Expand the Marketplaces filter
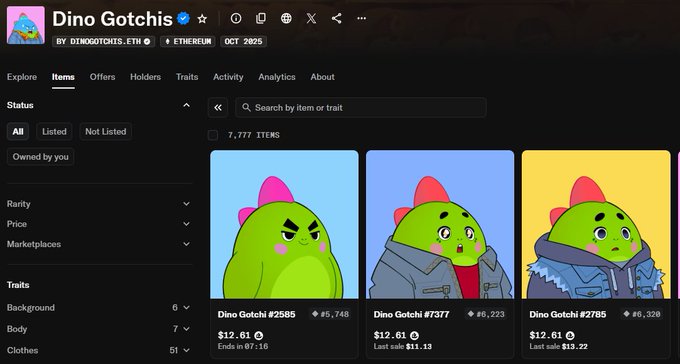This screenshot has width=680, height=364. coord(99,244)
